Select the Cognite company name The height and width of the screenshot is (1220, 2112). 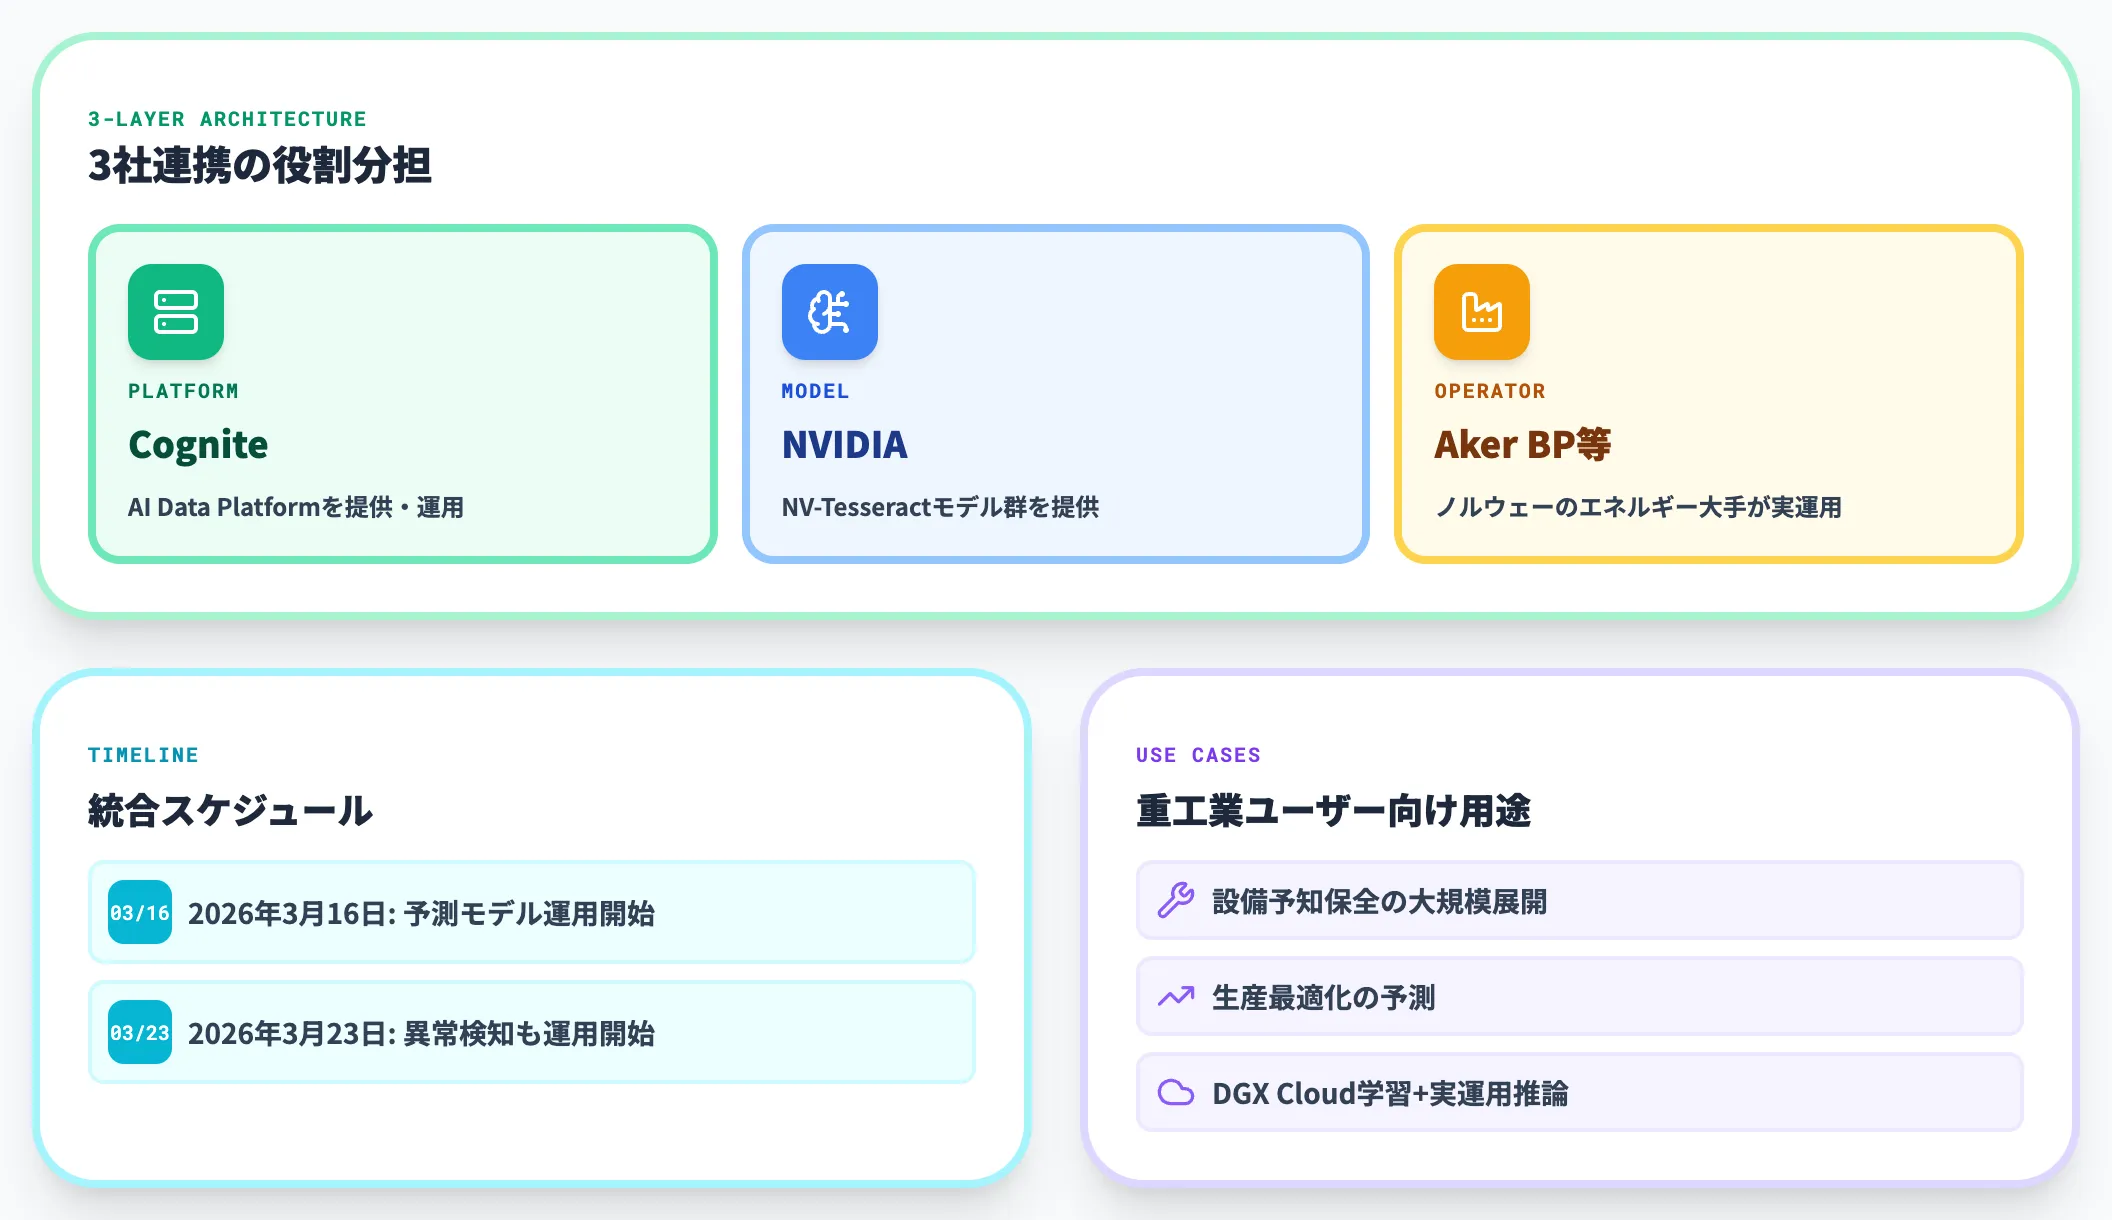coord(198,445)
